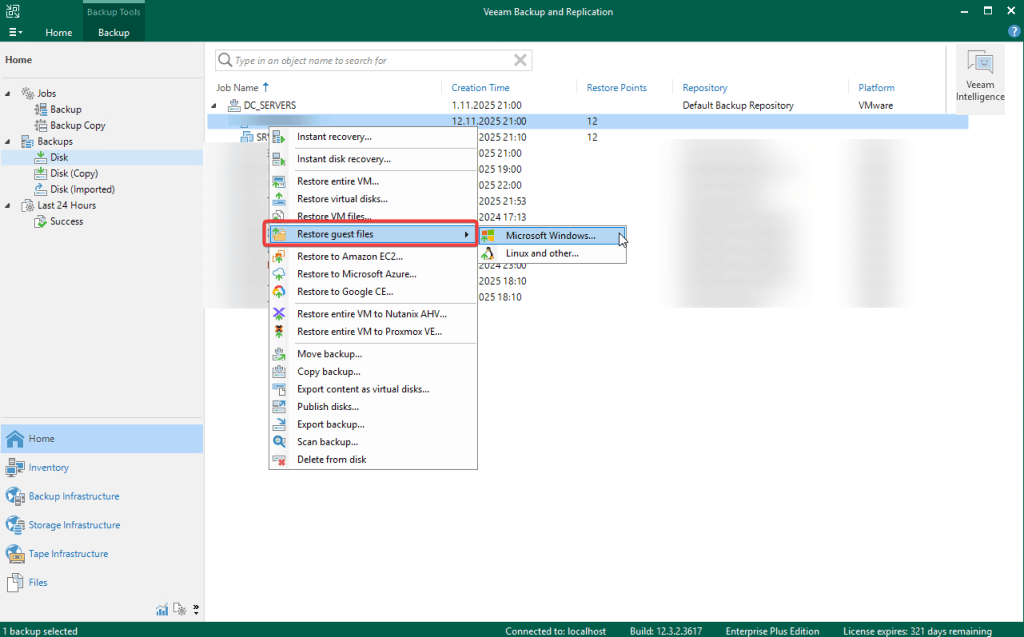Click the Publish disks icon

click(279, 407)
